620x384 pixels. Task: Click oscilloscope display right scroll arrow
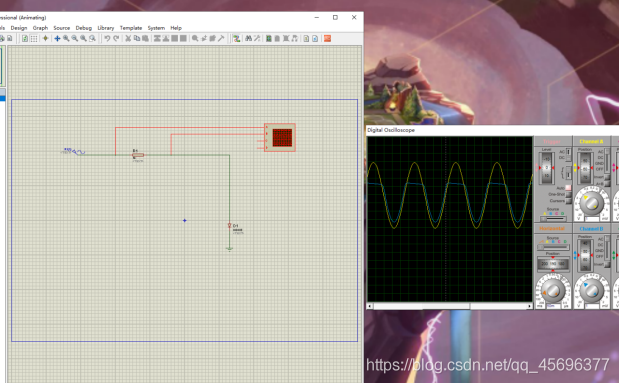click(x=530, y=306)
